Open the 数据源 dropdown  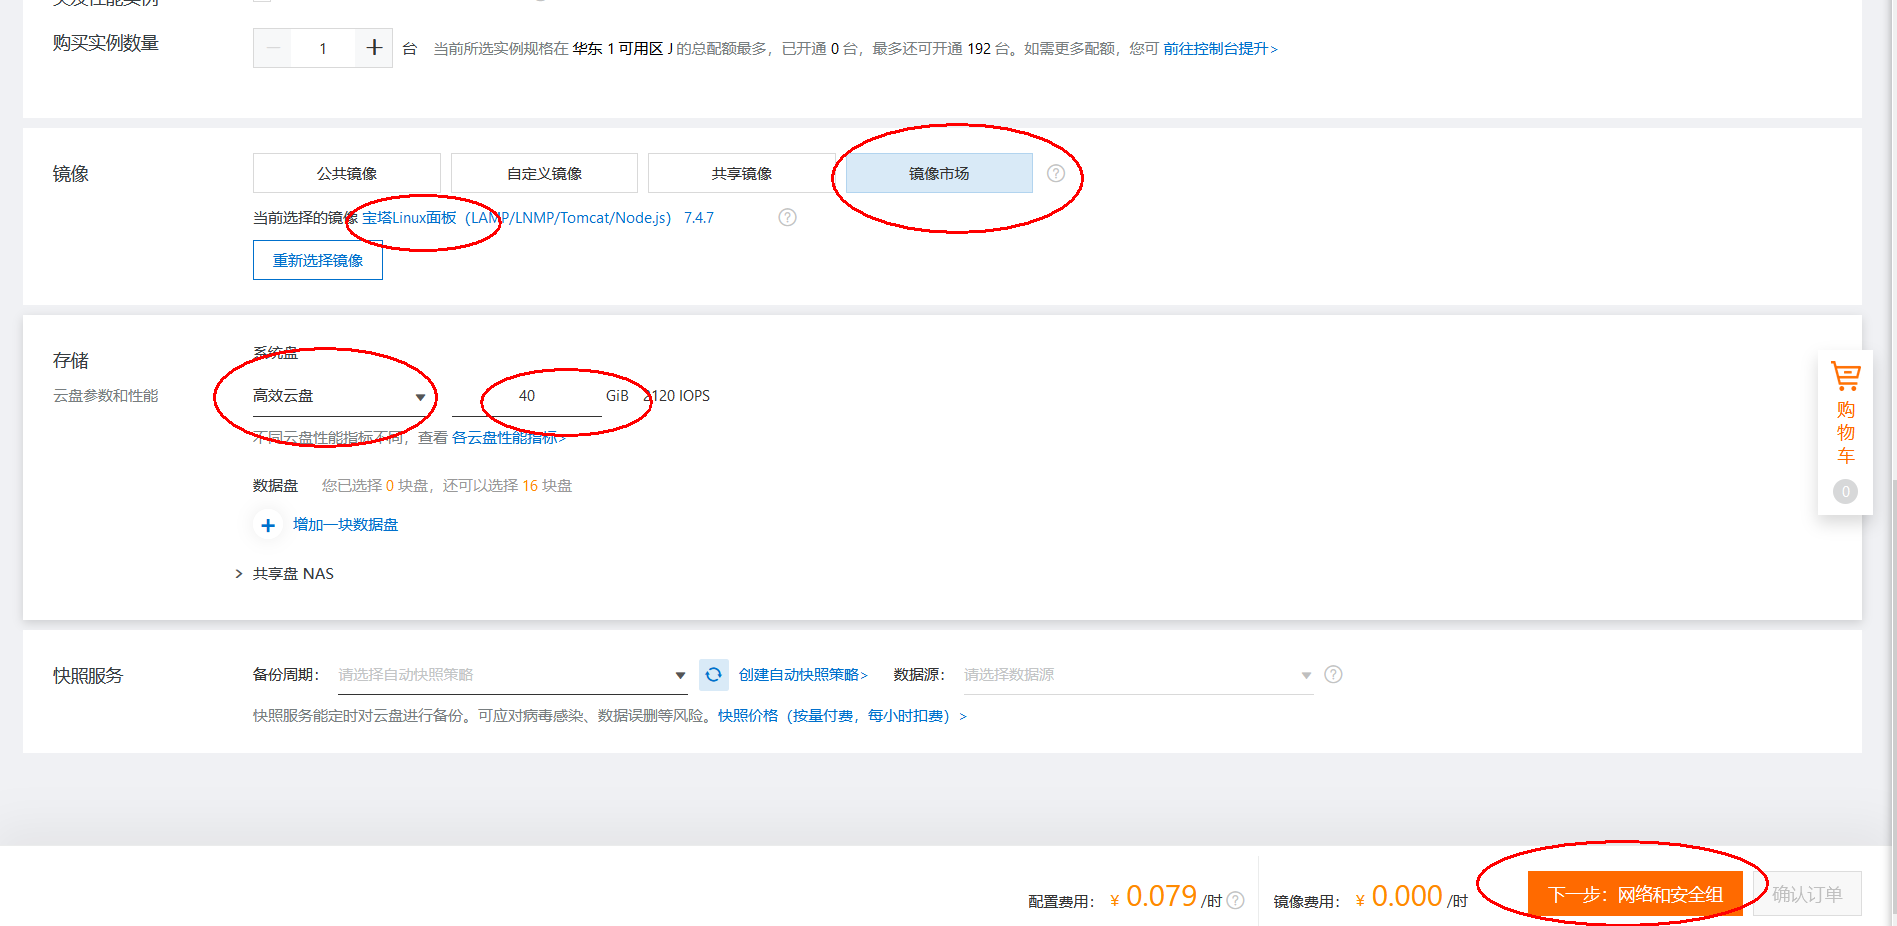tap(1137, 675)
